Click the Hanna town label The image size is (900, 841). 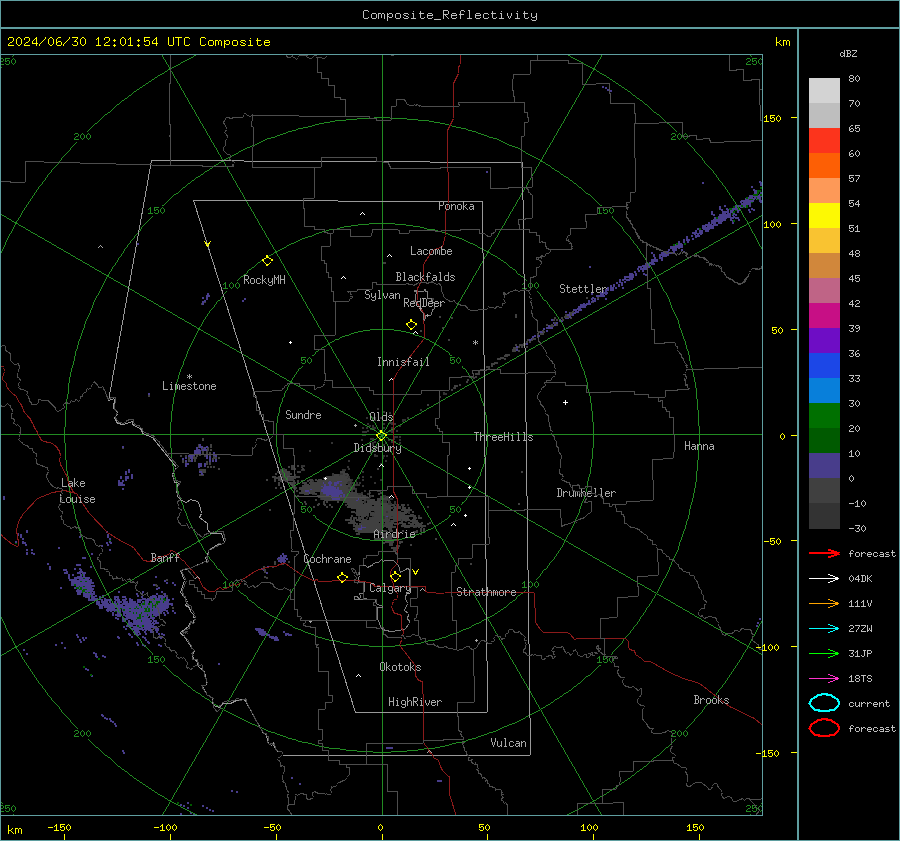click(x=699, y=446)
